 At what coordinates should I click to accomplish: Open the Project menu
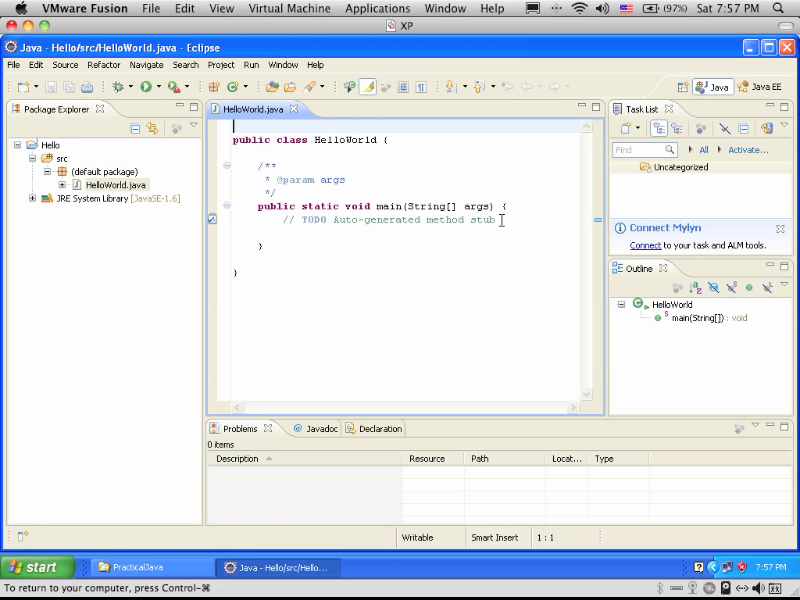click(x=221, y=65)
